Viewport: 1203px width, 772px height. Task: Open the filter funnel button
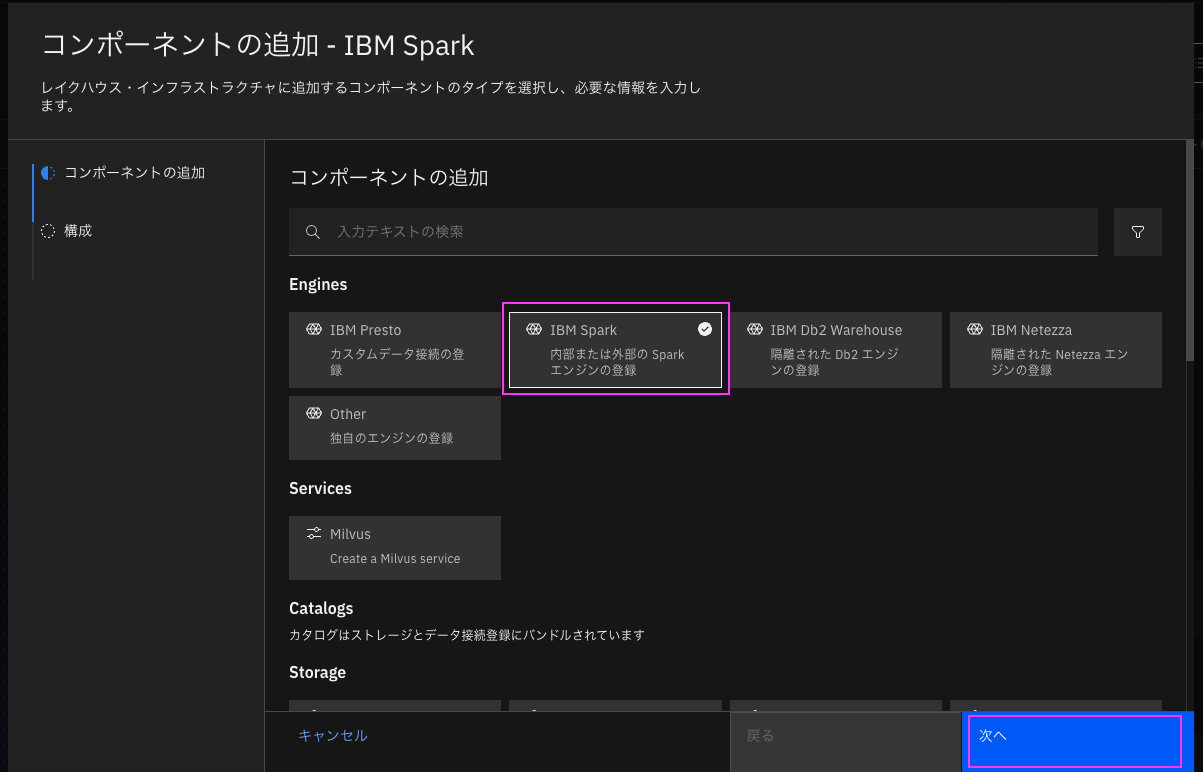pos(1138,232)
